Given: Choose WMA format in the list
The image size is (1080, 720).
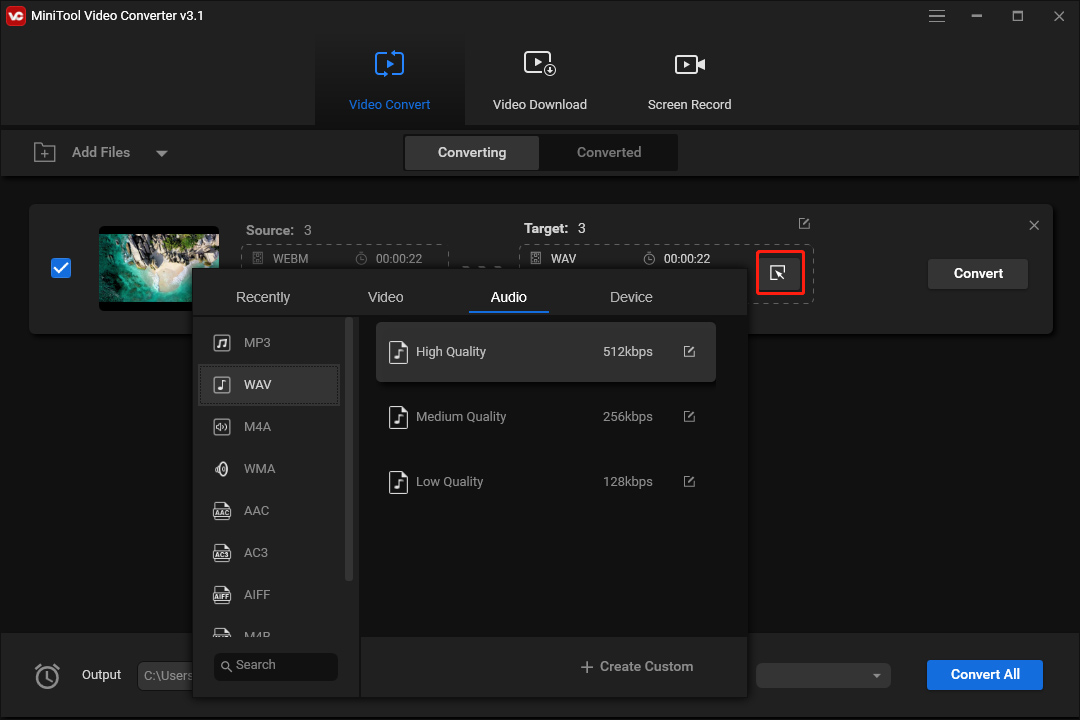Looking at the screenshot, I should tap(269, 469).
